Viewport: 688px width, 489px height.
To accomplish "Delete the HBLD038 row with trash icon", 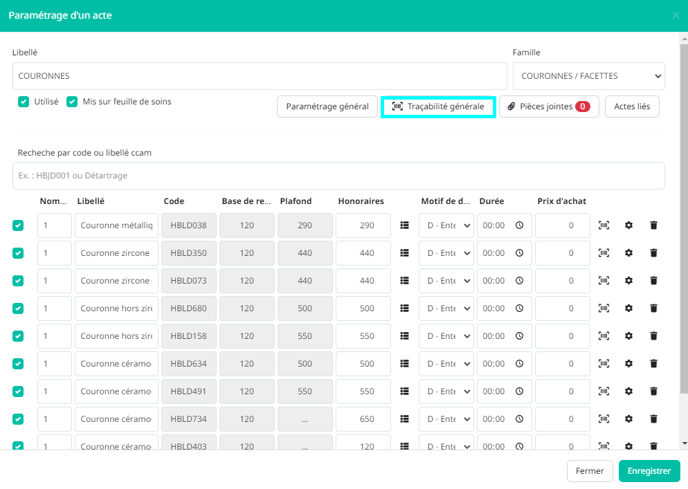I will [653, 225].
